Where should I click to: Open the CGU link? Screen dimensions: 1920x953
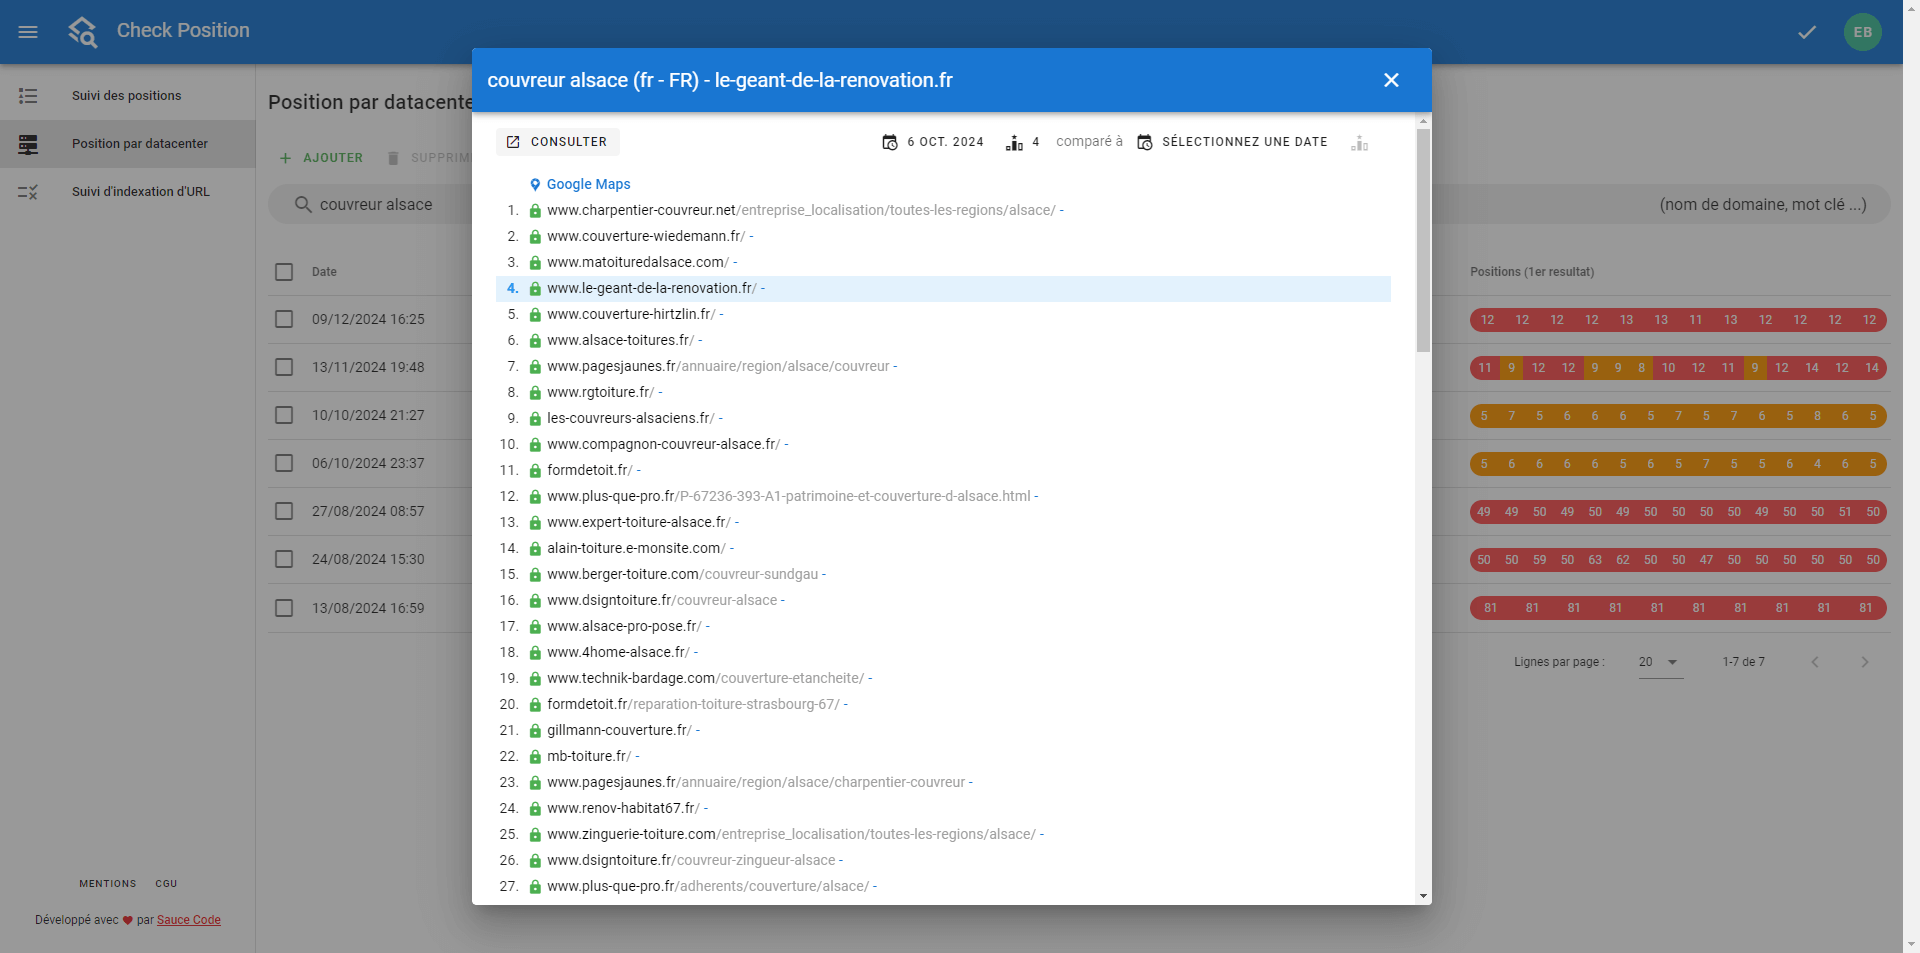tap(166, 884)
